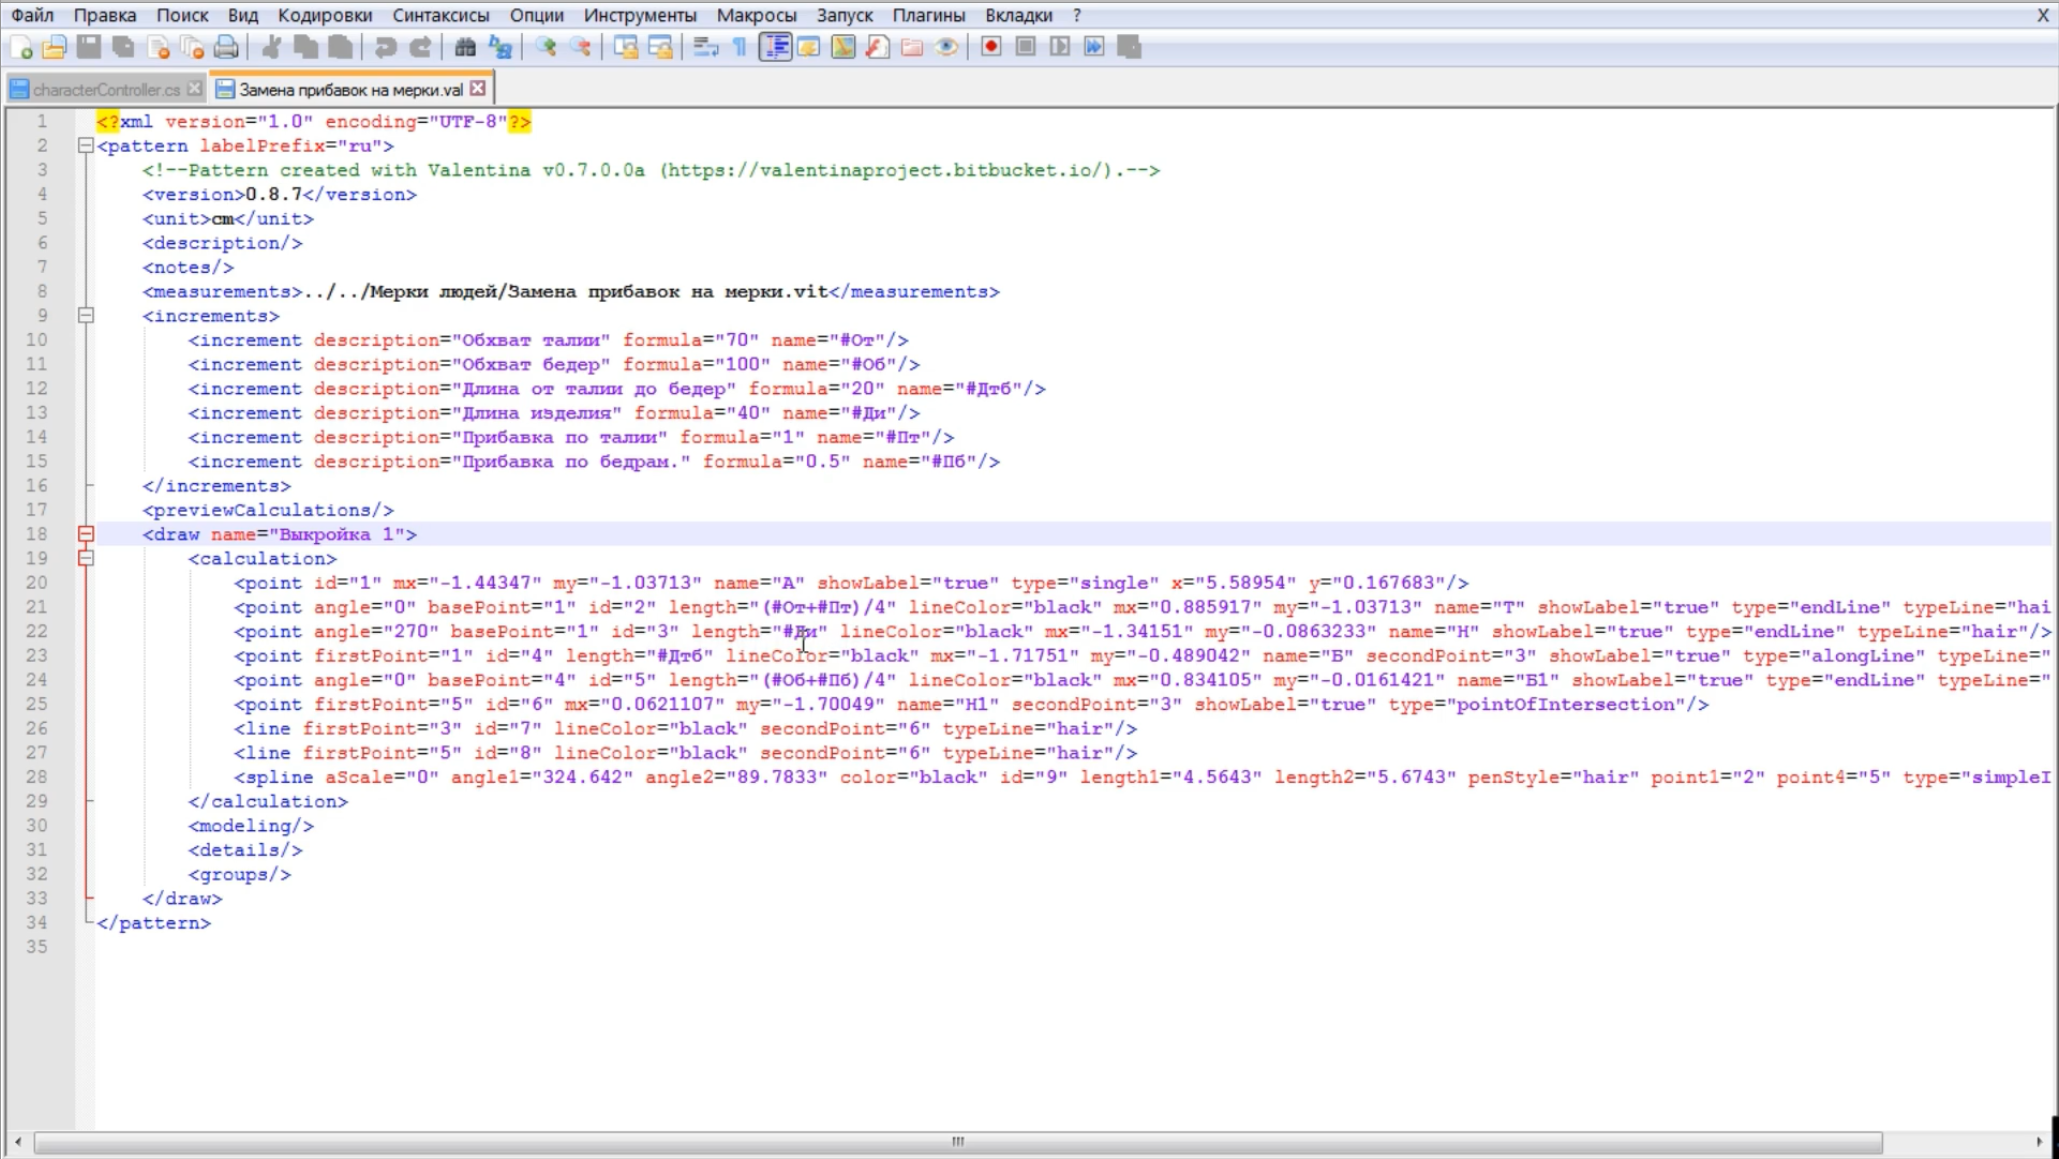The width and height of the screenshot is (2059, 1159).
Task: Click the User defined language icon
Action: 809,47
